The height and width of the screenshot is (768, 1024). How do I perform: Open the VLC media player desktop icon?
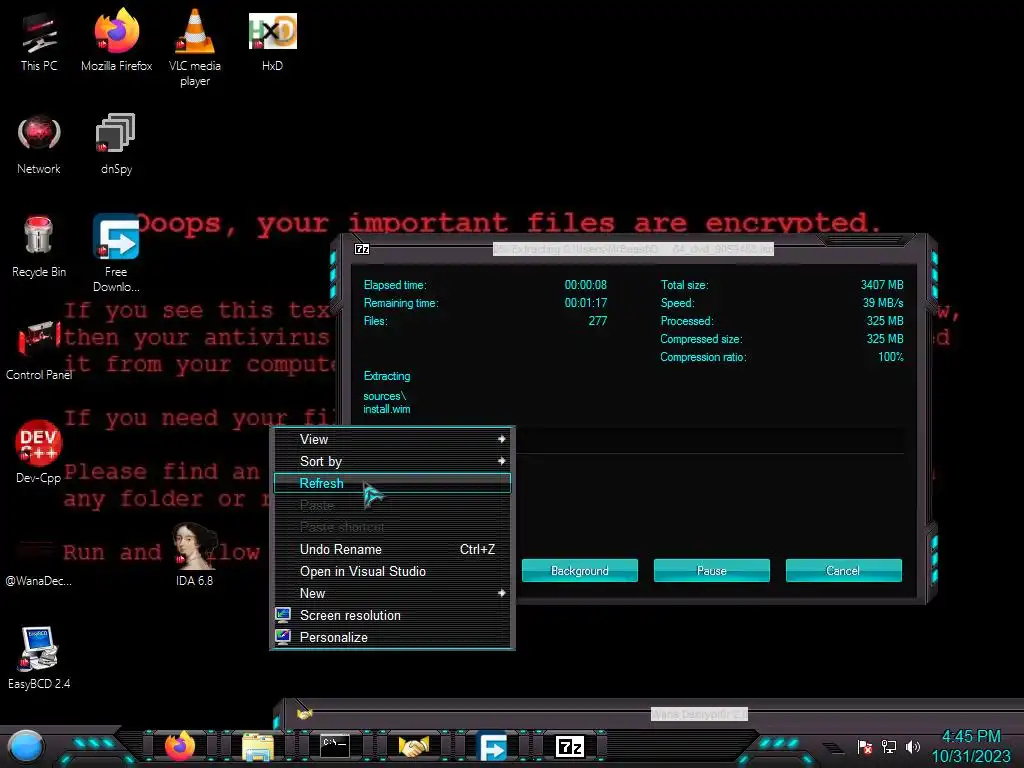tap(195, 48)
